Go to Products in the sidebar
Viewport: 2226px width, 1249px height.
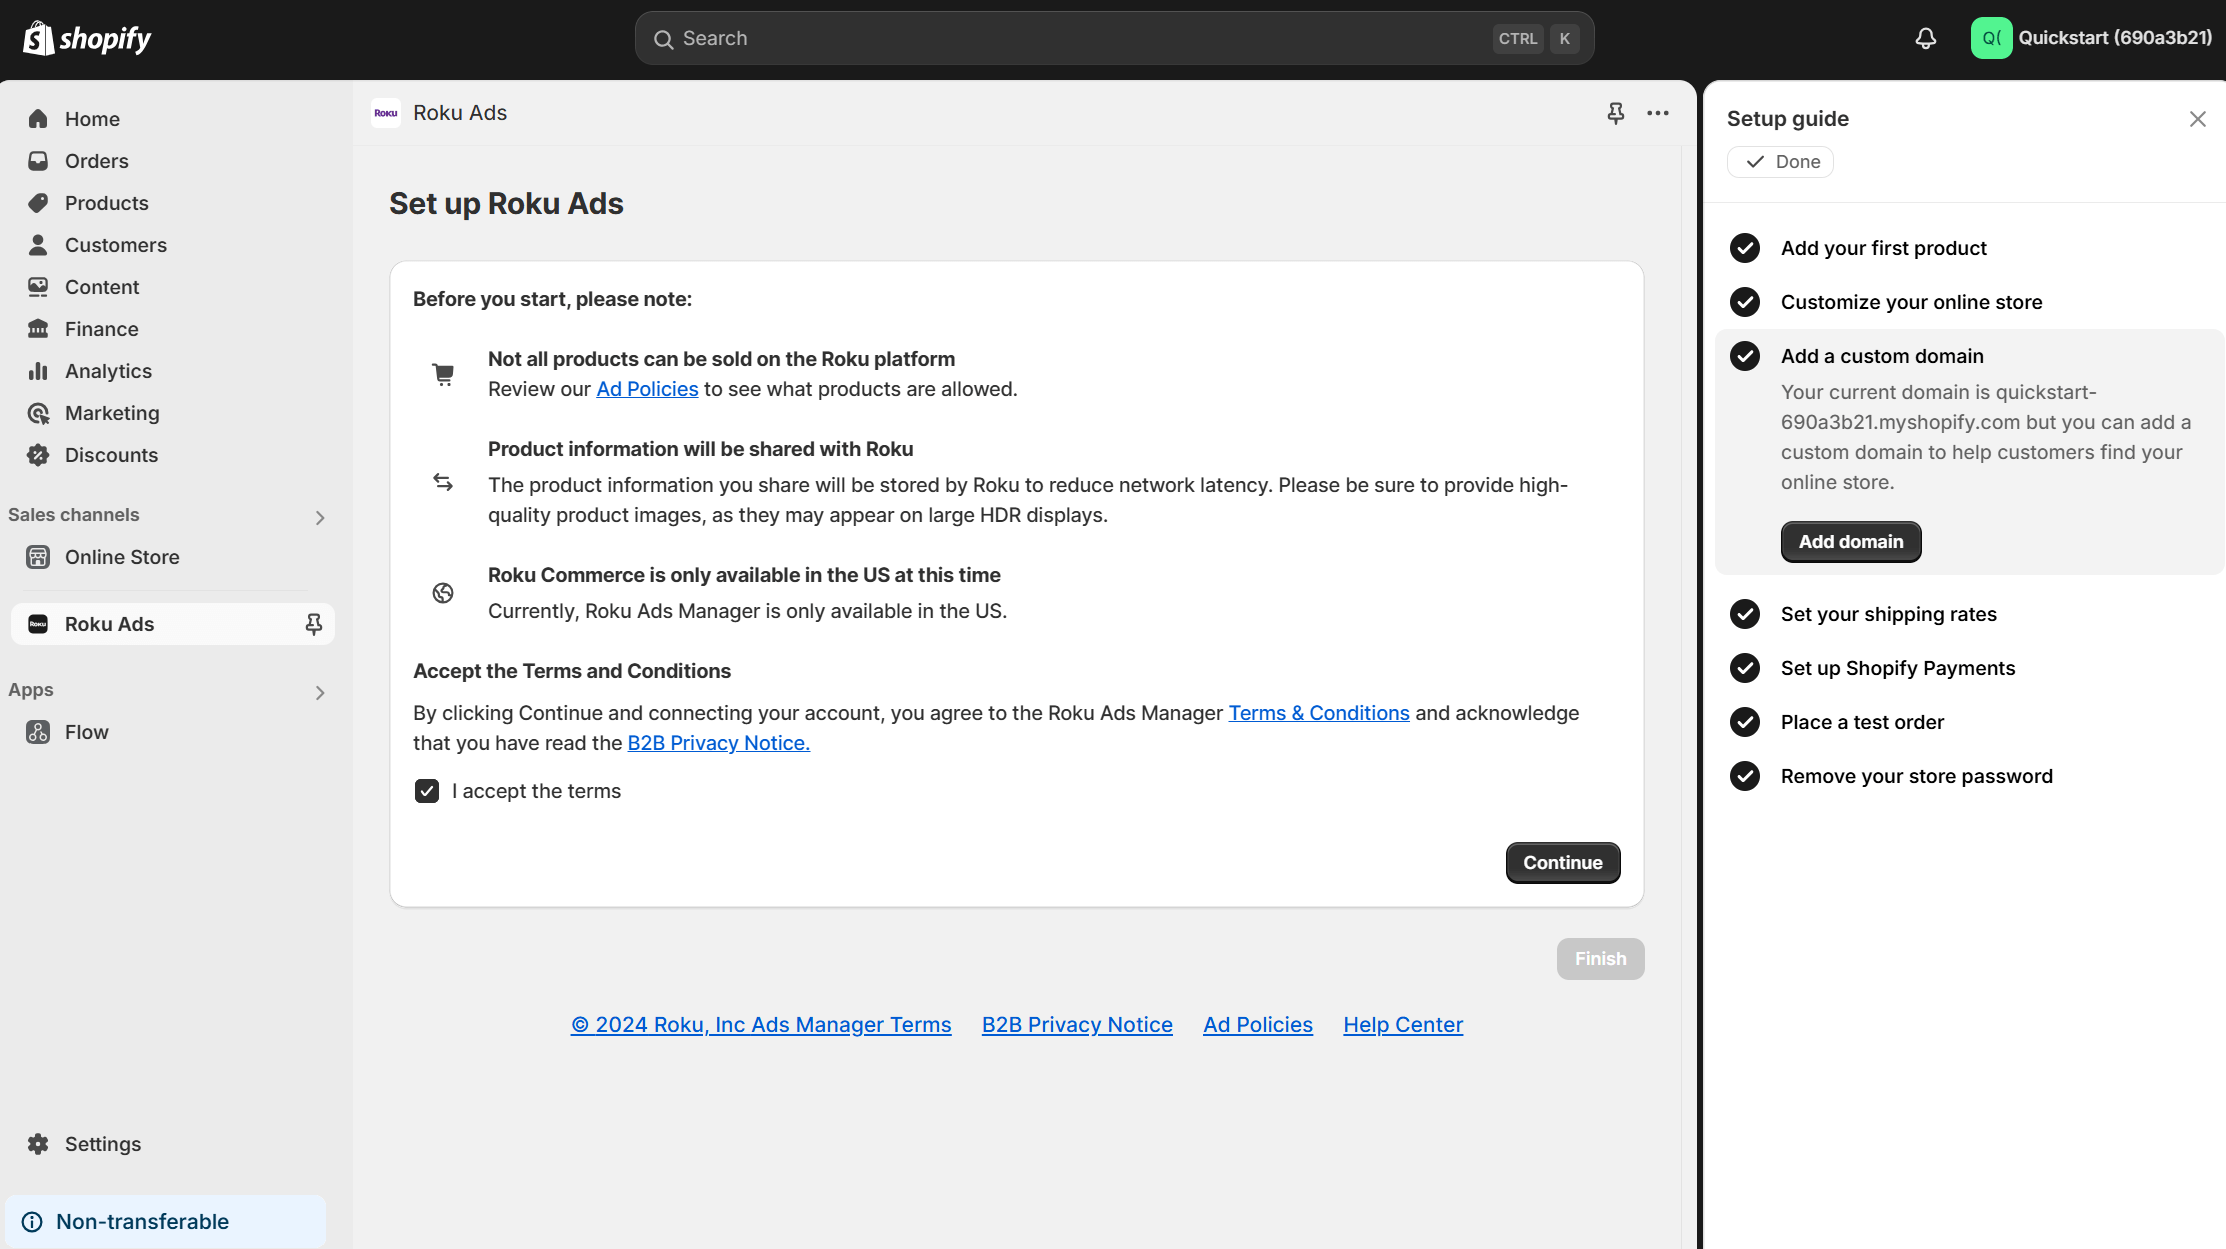106,203
